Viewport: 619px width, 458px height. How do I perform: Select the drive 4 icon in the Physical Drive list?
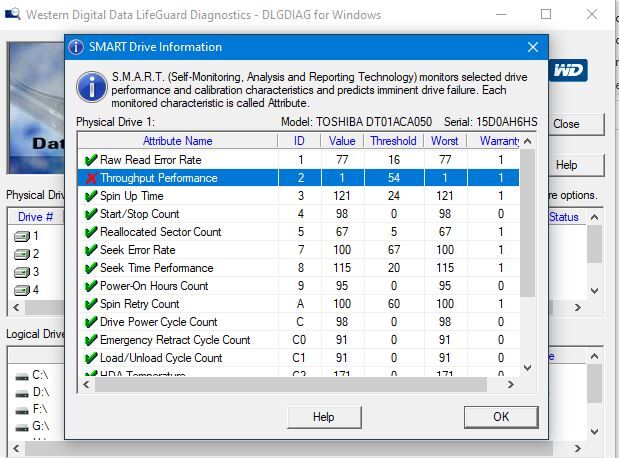(22, 290)
